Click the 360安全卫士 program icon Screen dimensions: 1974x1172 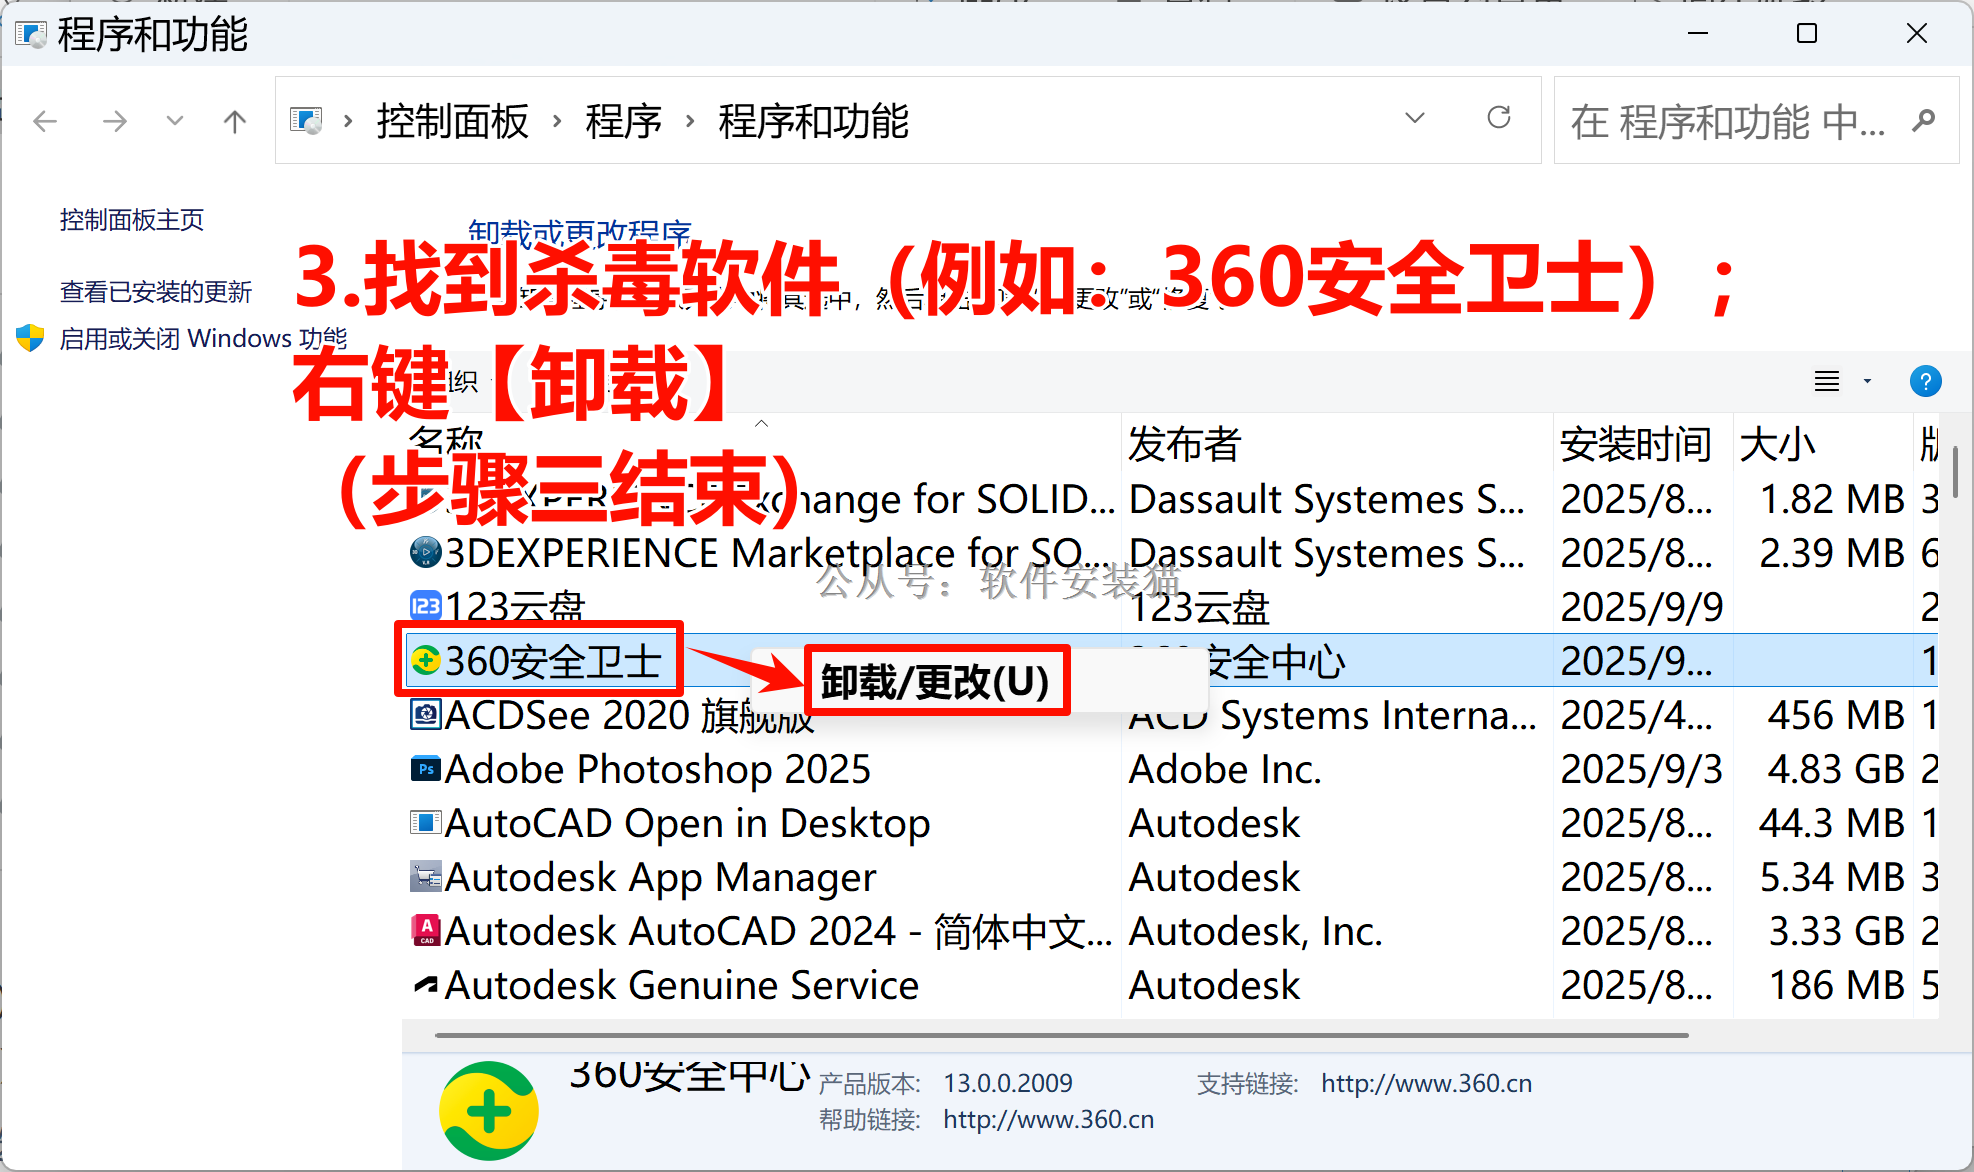(x=426, y=661)
